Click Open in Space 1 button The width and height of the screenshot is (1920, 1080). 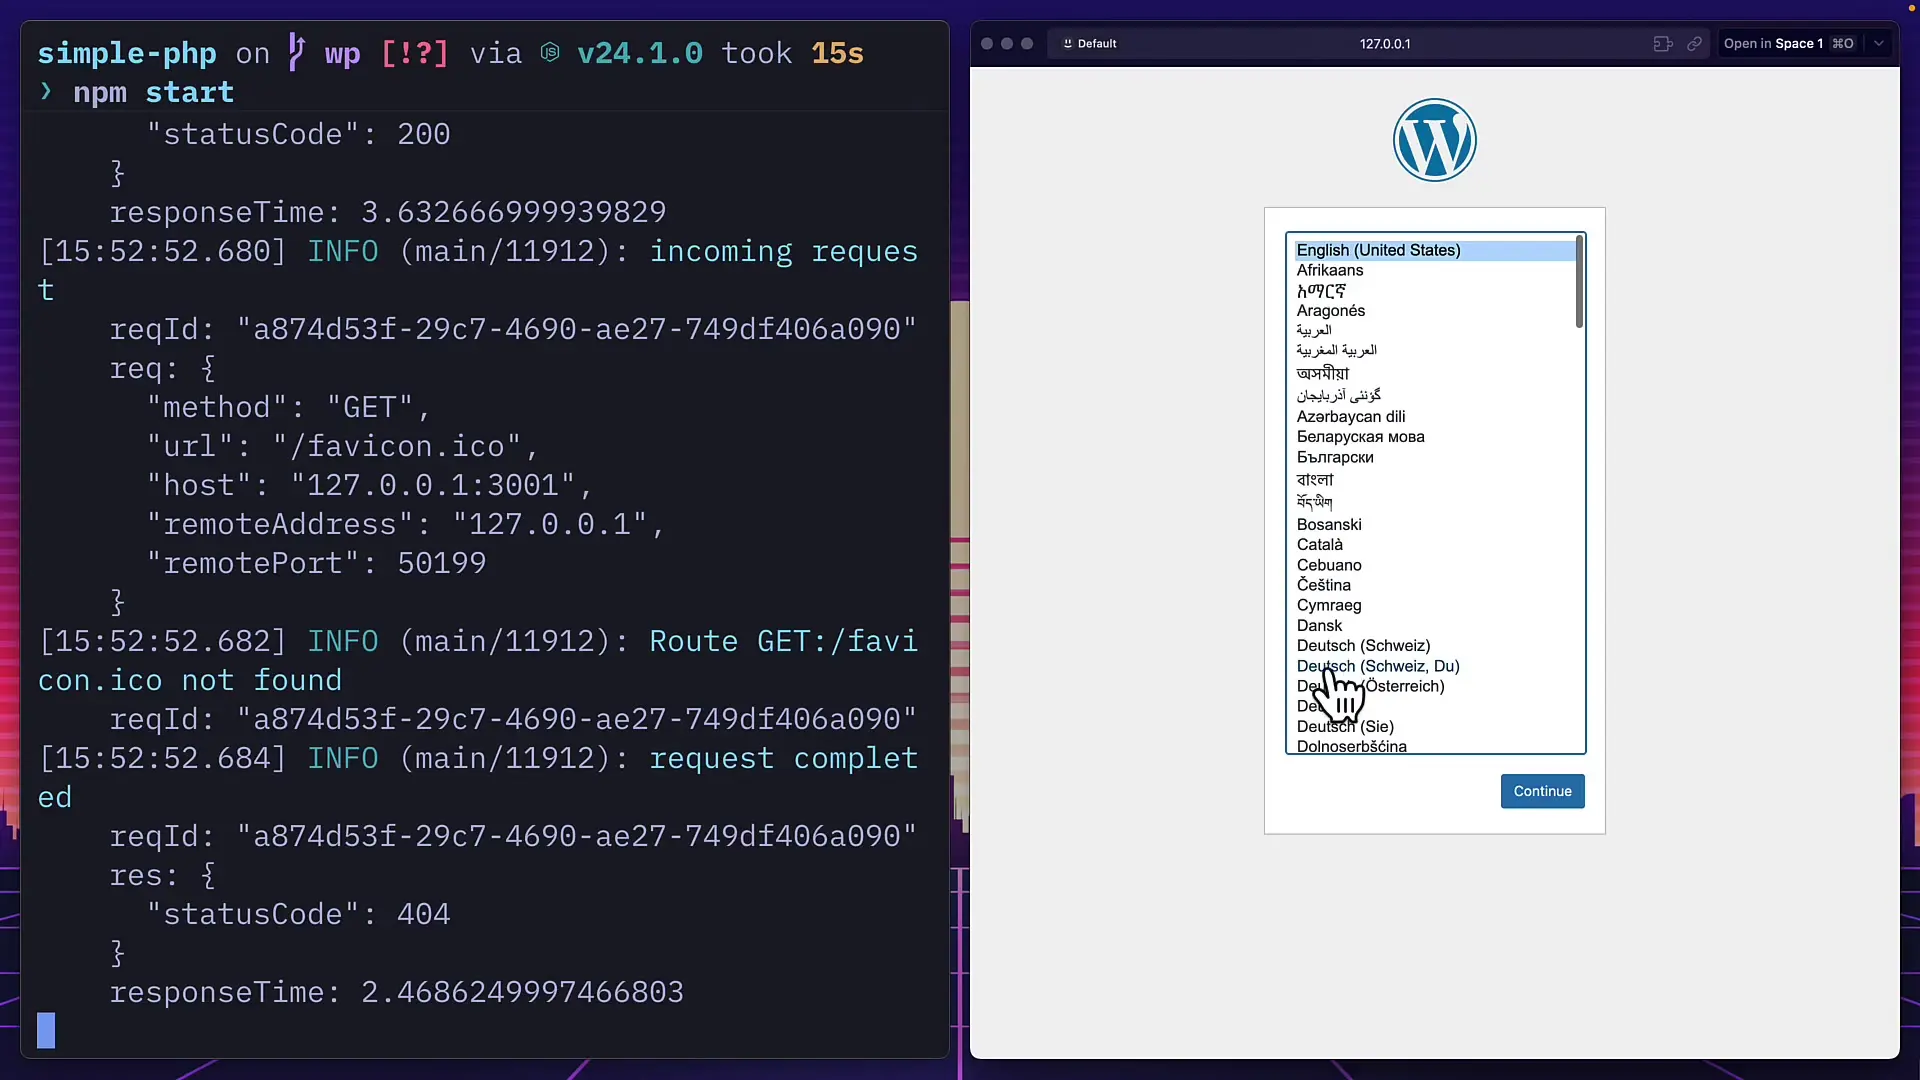1788,44
